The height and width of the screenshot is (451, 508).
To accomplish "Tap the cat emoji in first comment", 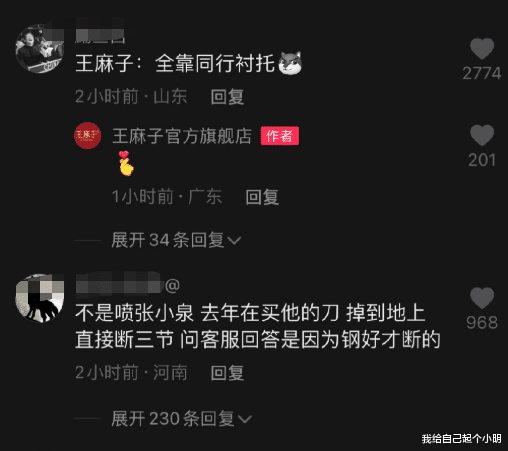I will [x=290, y=63].
